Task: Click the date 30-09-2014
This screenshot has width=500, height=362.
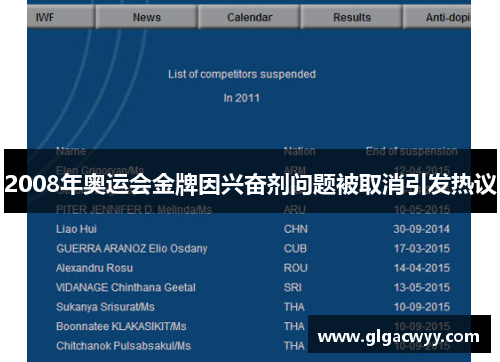Action: pyautogui.click(x=422, y=229)
